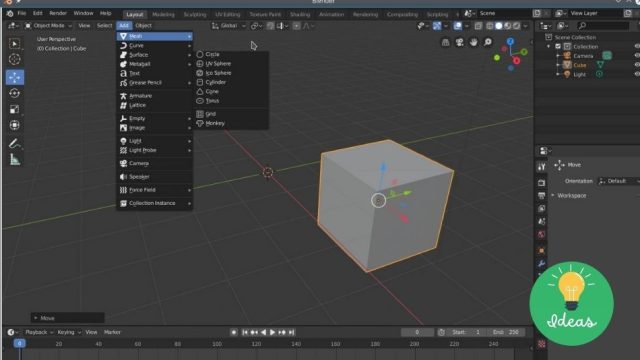This screenshot has height=360, width=640.
Task: Click the Transform tool icon
Action: [15, 125]
